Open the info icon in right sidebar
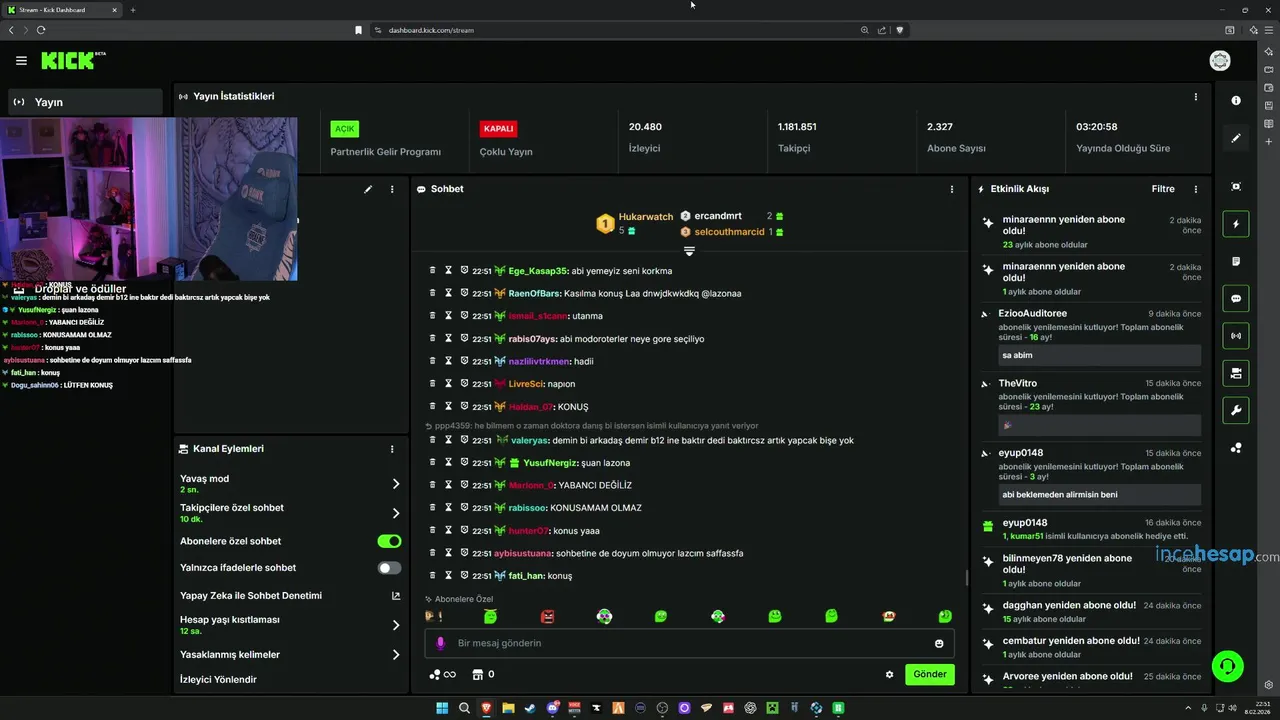 pos(1236,100)
